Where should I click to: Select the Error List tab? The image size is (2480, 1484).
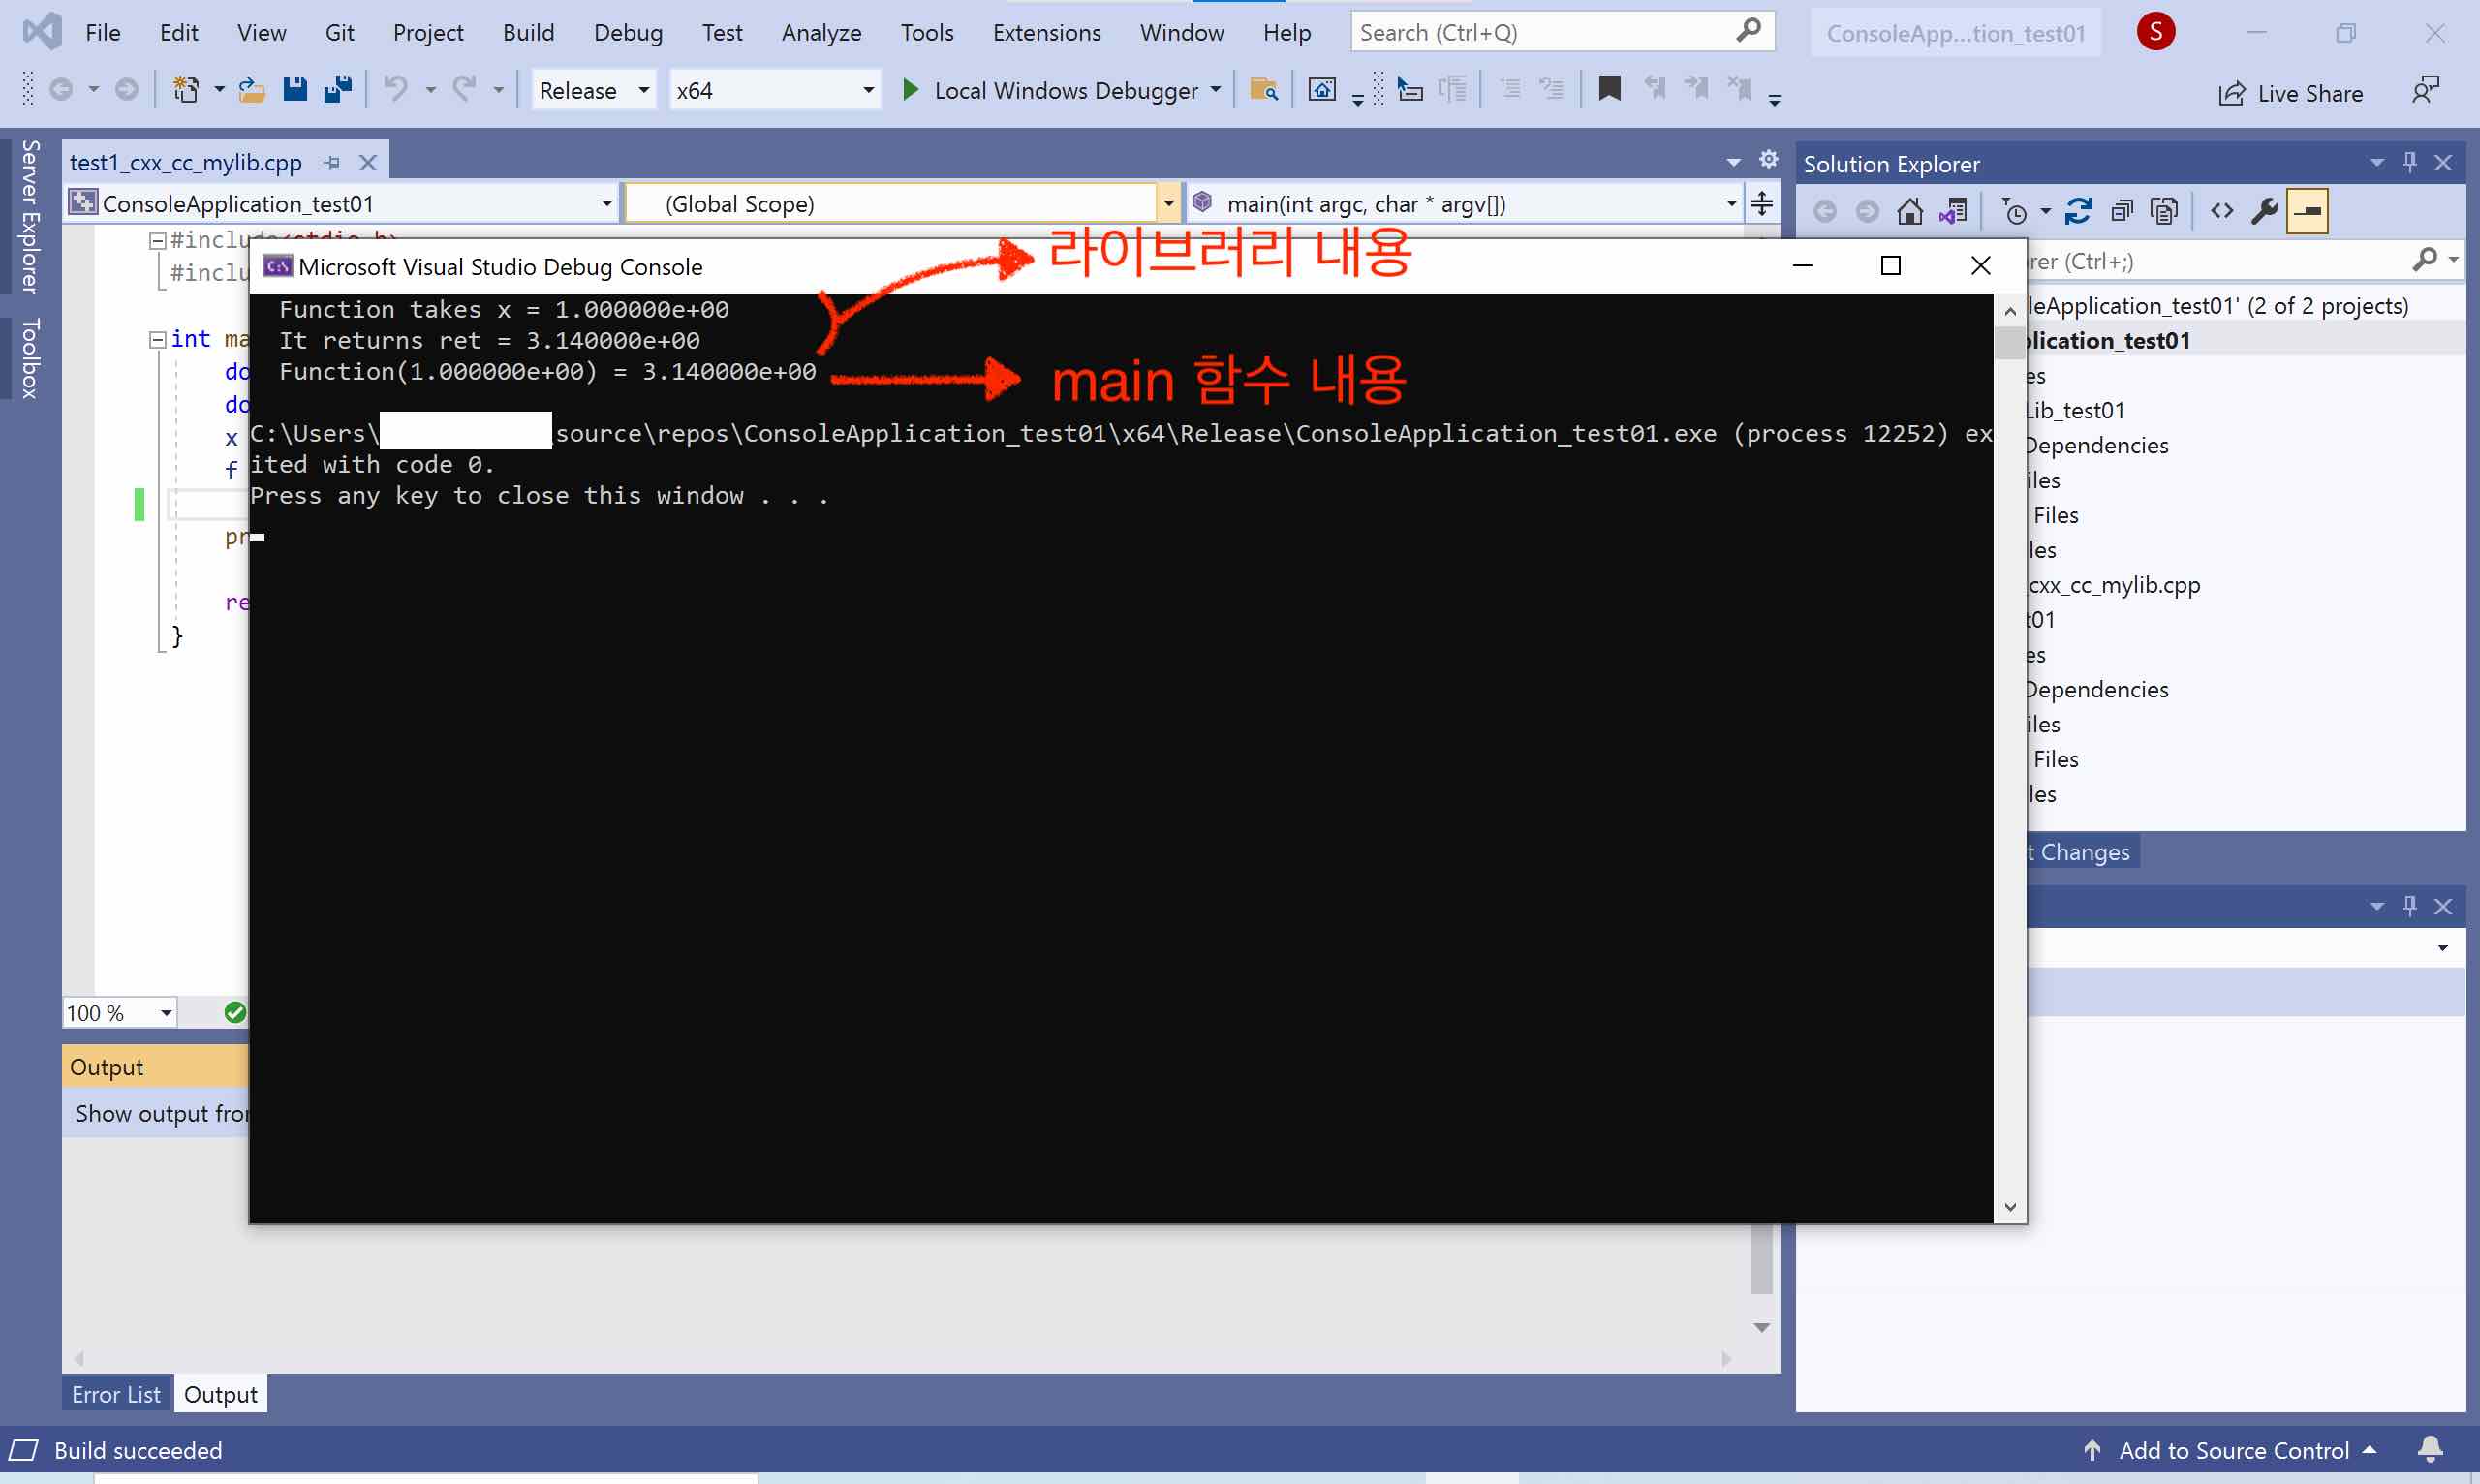[x=113, y=1394]
